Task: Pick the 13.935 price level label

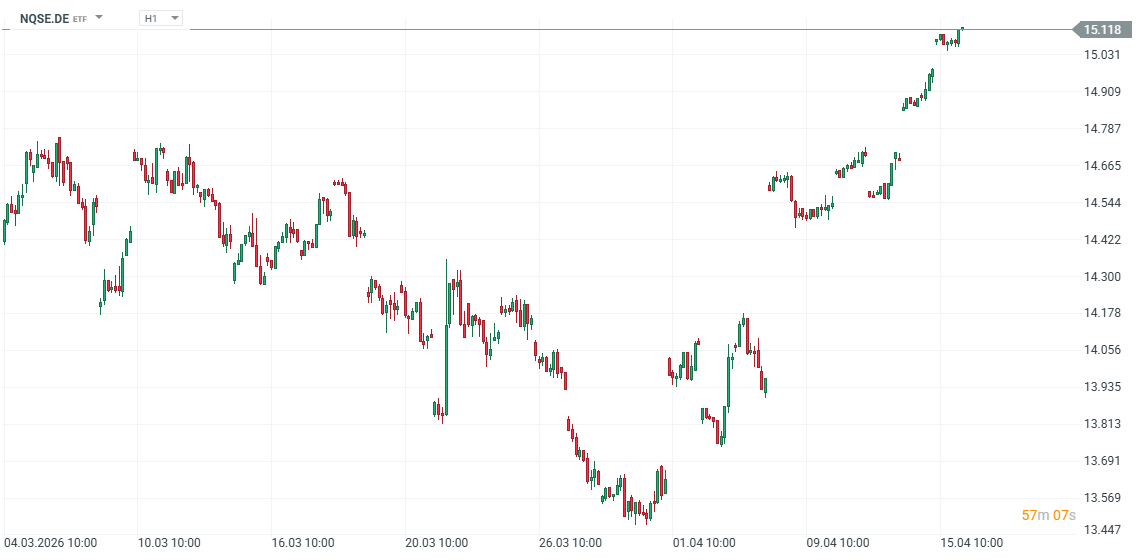Action: [x=1102, y=387]
